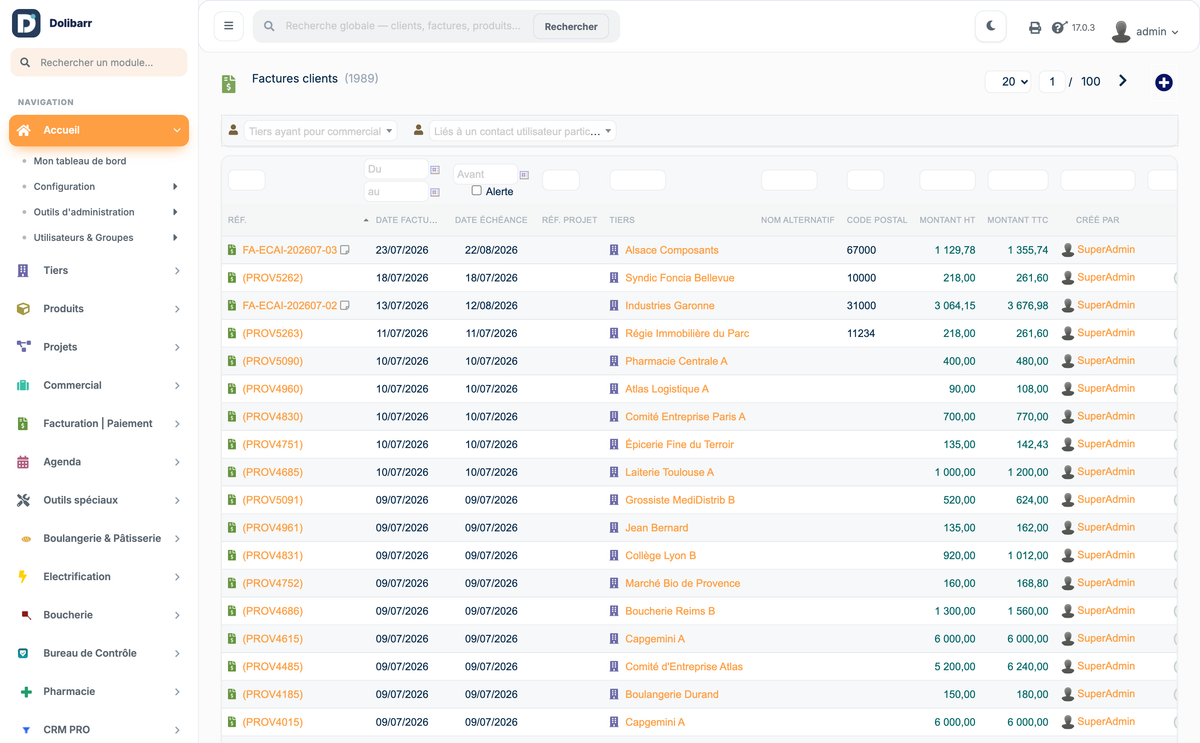The height and width of the screenshot is (743, 1200).
Task: Open Boulangerie & Pâtisserie icon
Action: coord(24,539)
